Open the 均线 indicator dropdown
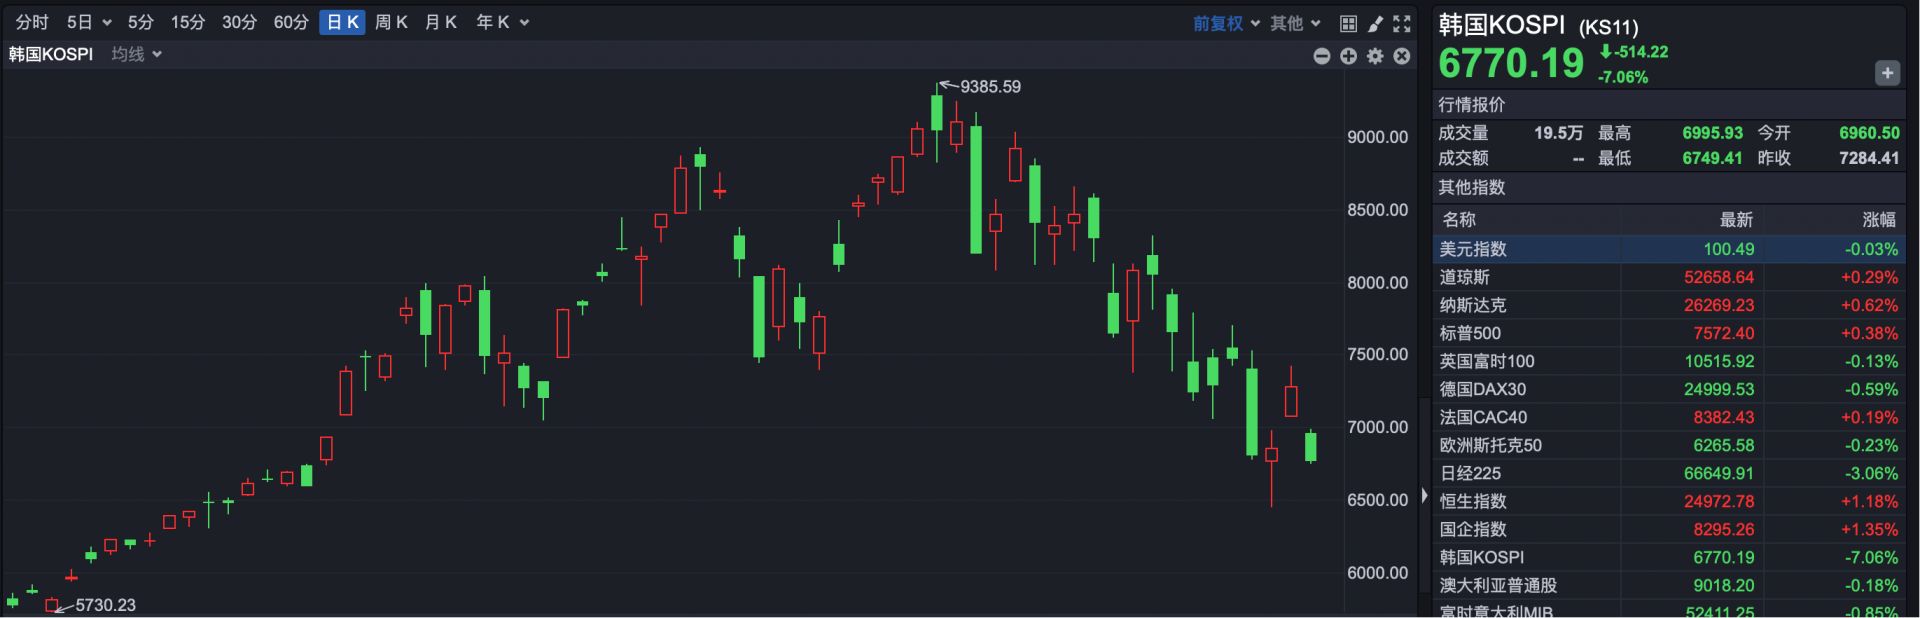1920x618 pixels. [x=136, y=54]
